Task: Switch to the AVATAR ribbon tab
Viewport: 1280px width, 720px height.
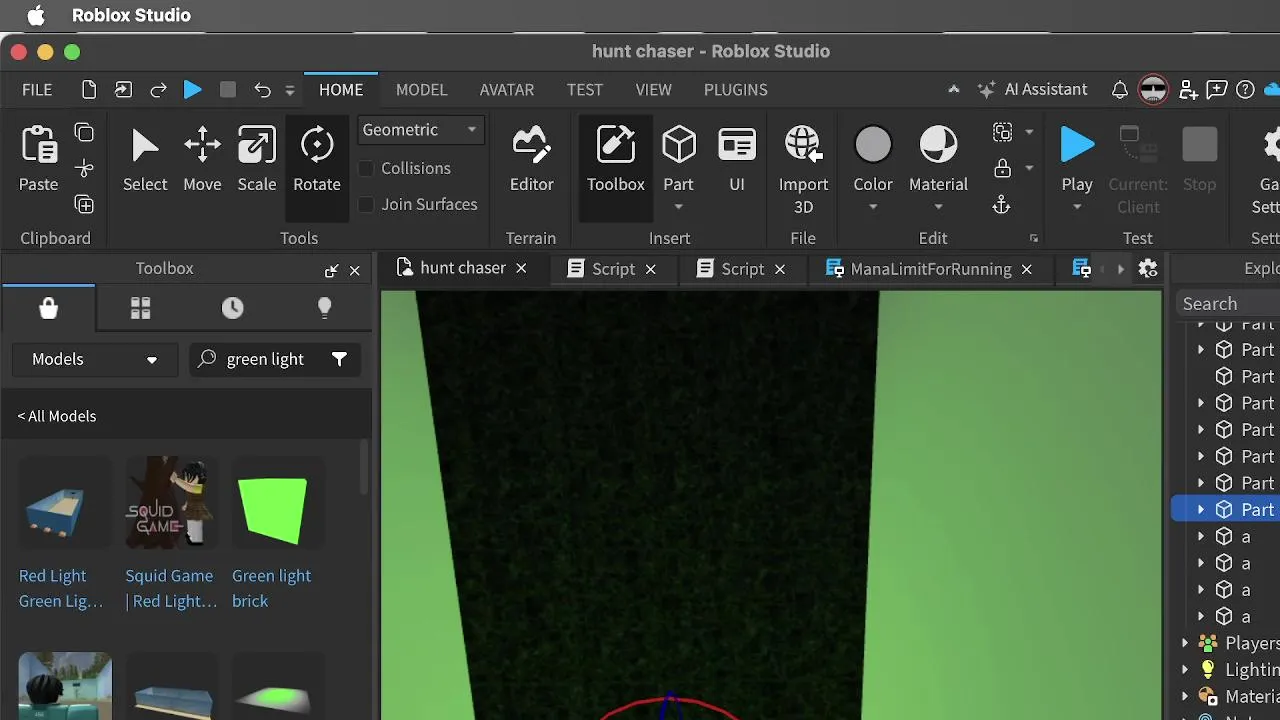Action: click(507, 90)
